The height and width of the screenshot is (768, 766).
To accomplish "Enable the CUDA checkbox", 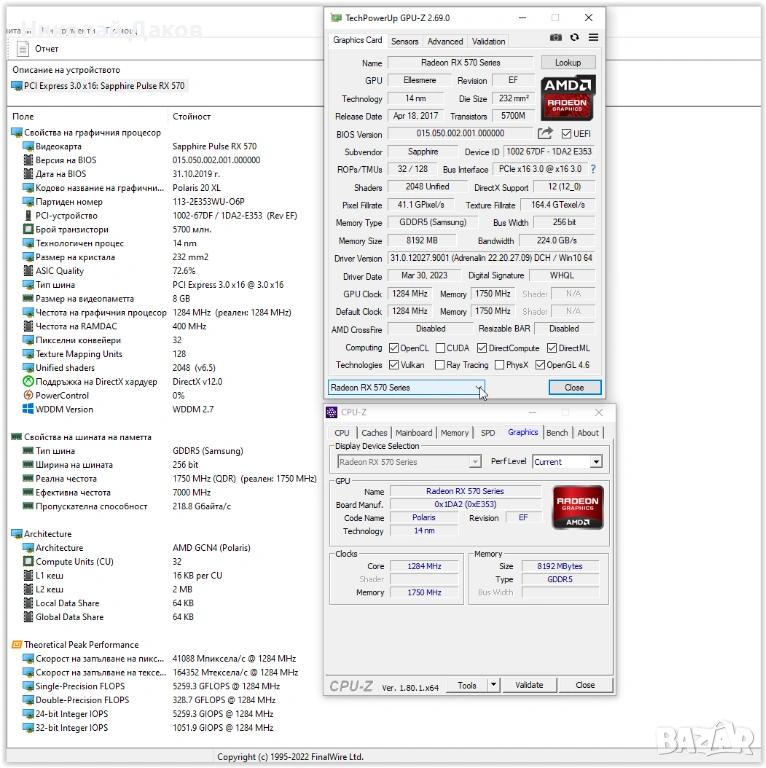I will click(440, 348).
